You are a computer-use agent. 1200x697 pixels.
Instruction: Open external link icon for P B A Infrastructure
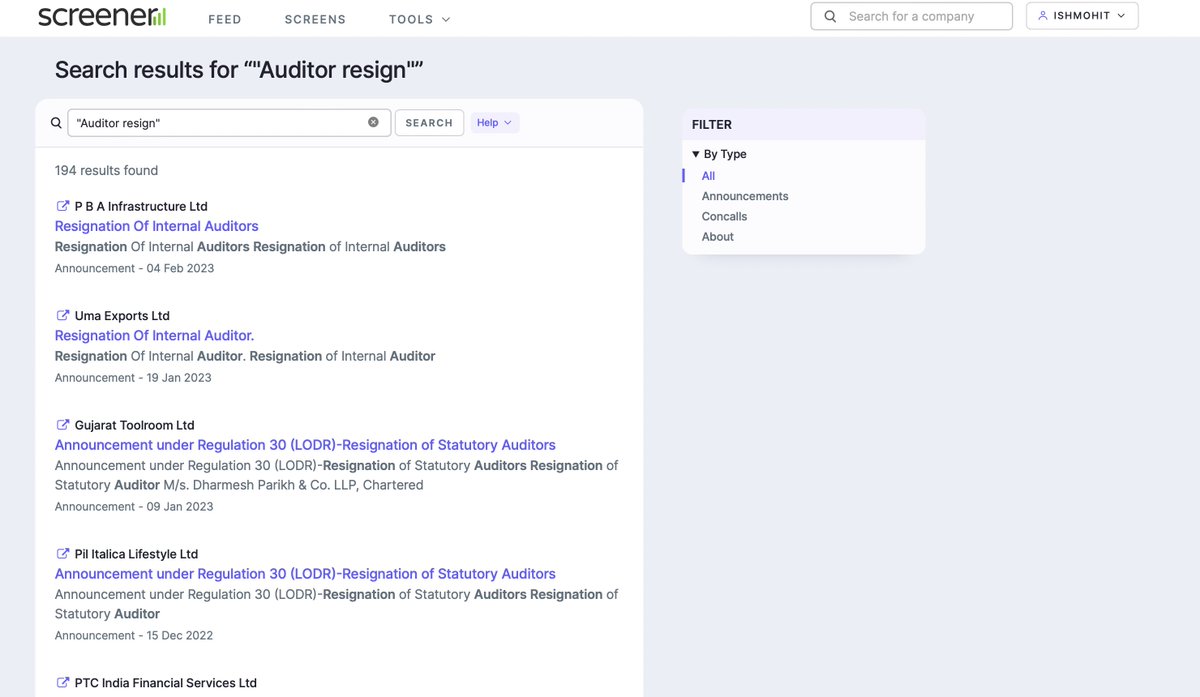62,206
